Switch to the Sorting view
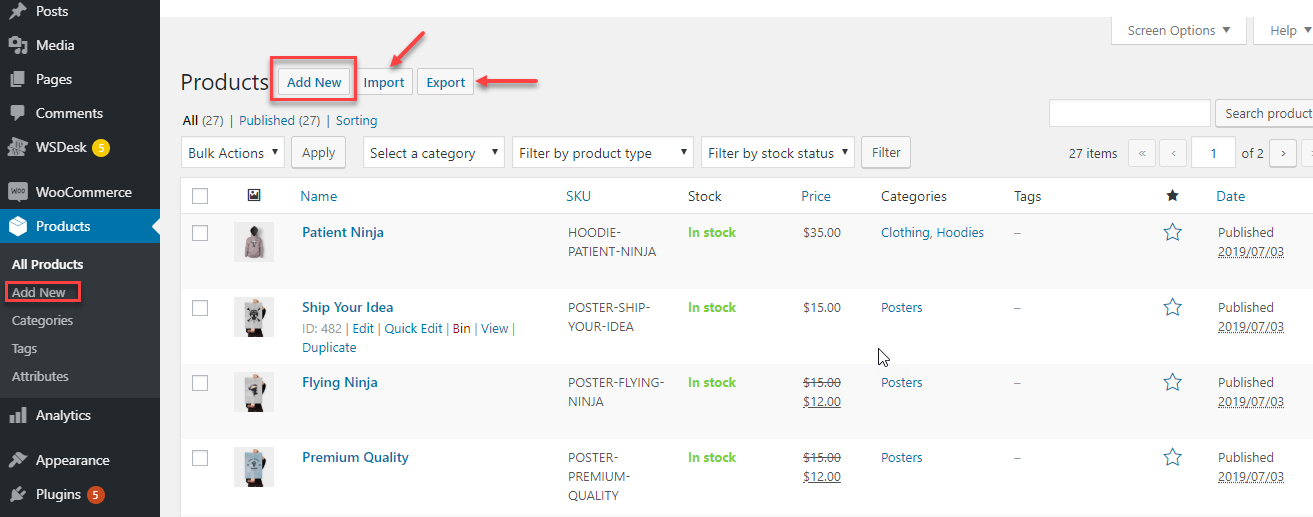This screenshot has width=1313, height=517. [x=357, y=120]
